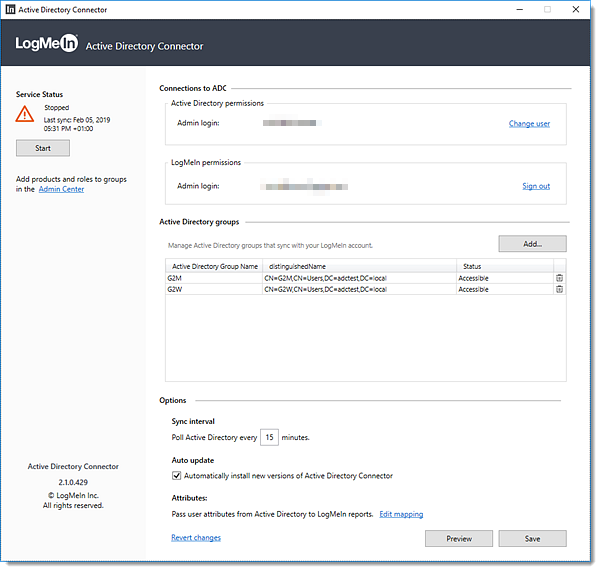This screenshot has width=600, height=571.
Task: Add a new Active Directory group
Action: pyautogui.click(x=532, y=244)
